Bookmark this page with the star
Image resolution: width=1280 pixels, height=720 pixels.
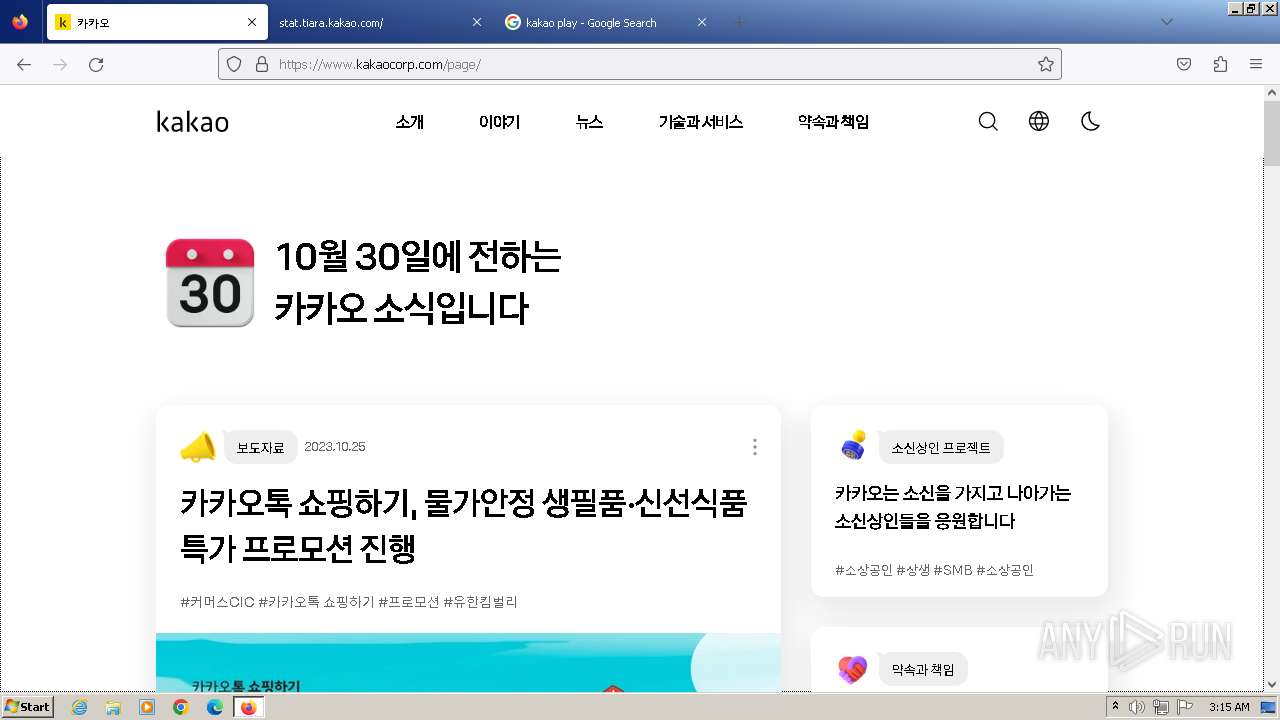1046,64
